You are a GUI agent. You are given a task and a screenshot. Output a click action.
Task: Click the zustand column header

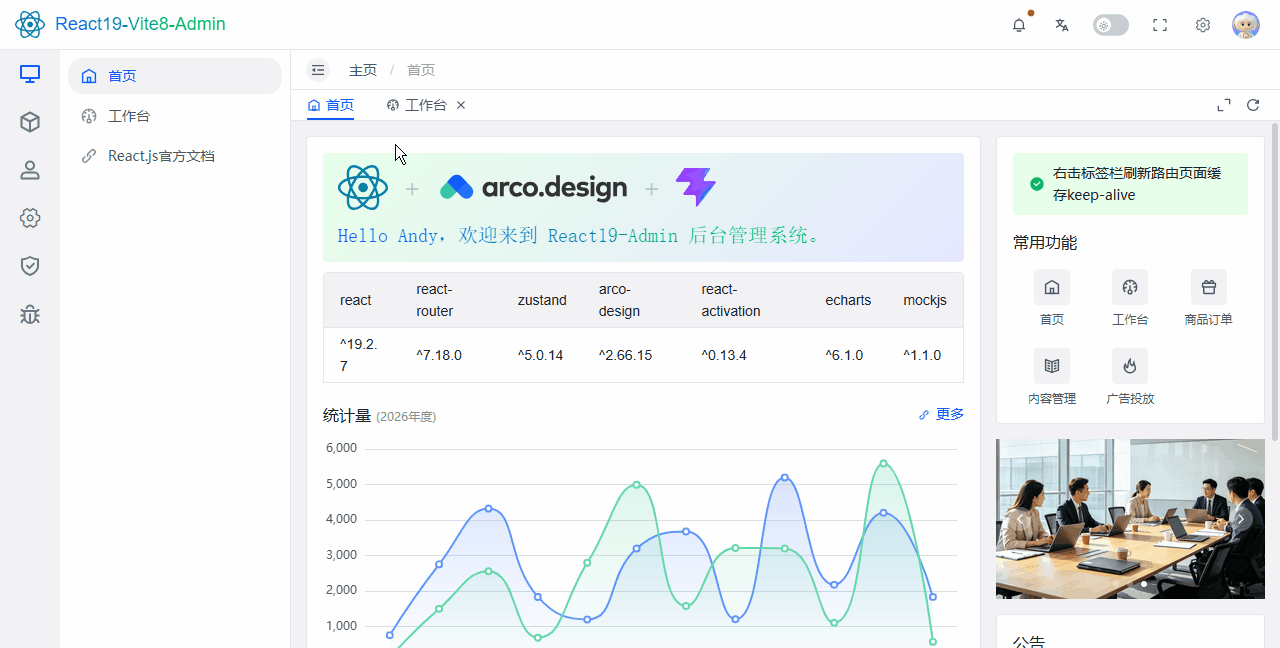point(542,300)
